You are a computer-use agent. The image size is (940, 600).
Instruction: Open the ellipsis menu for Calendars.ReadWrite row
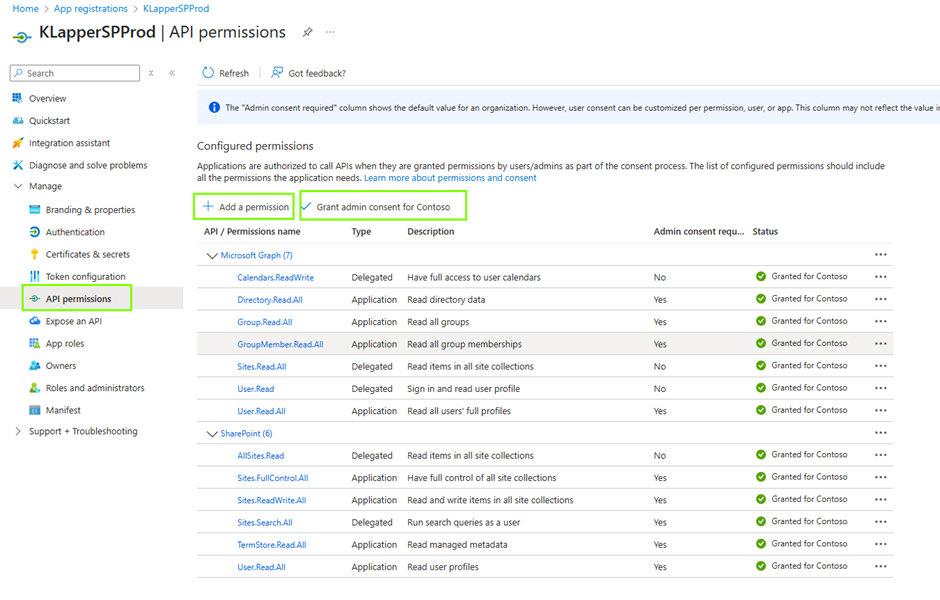tap(880, 277)
